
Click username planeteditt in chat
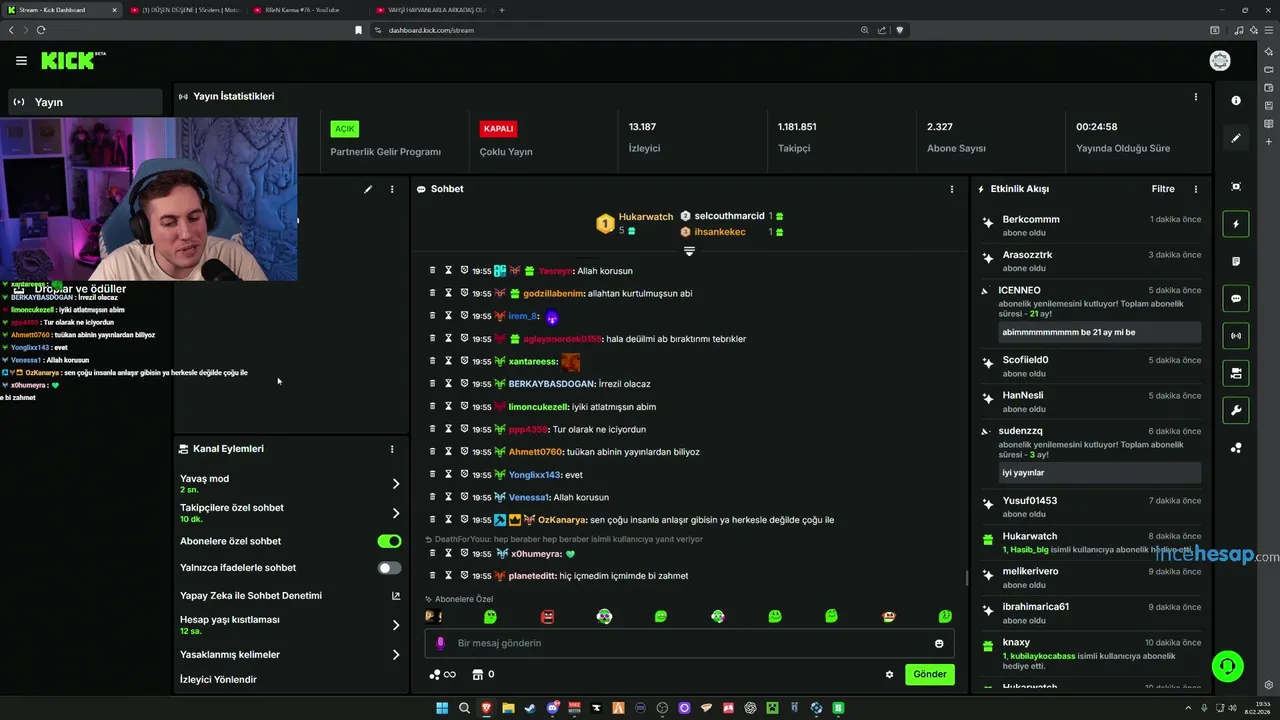[531, 576]
